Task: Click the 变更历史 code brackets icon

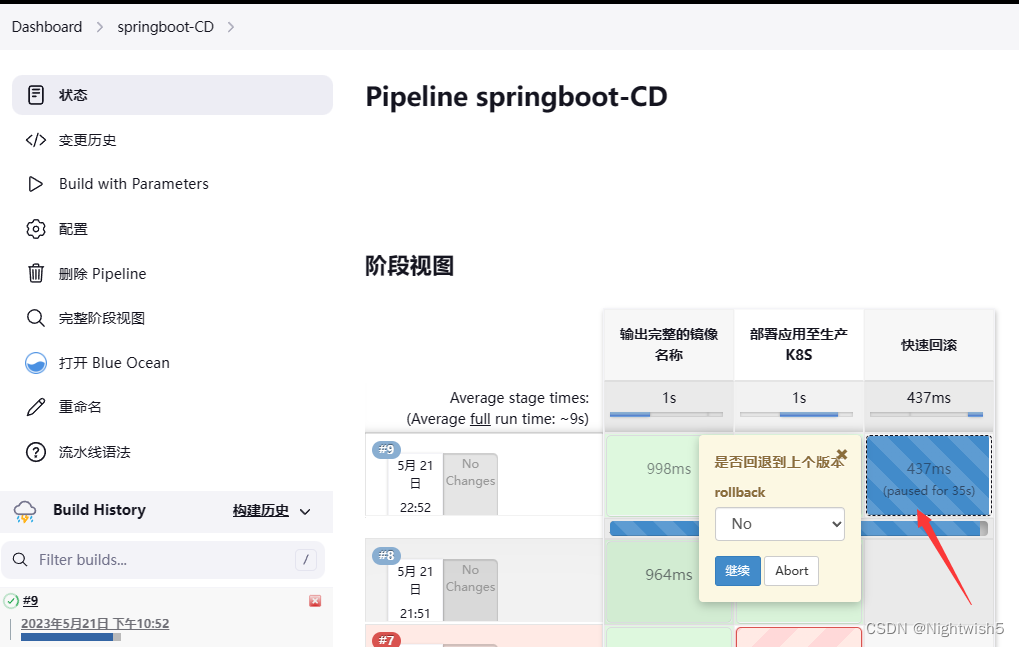Action: [x=36, y=140]
